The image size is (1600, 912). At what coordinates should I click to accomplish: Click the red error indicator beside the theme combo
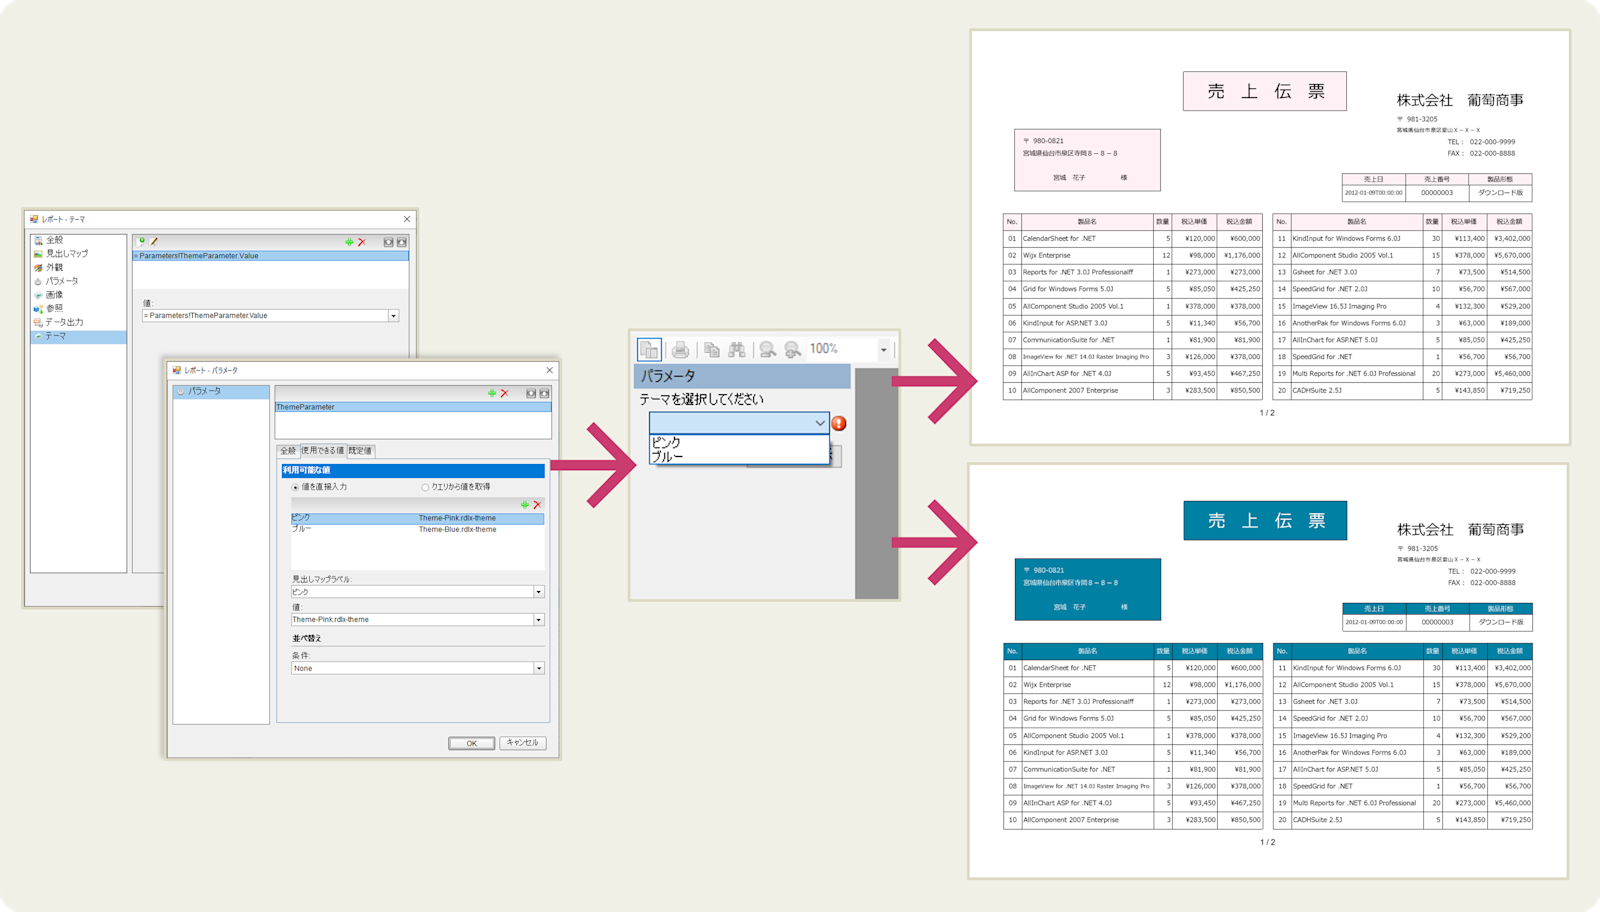839,423
